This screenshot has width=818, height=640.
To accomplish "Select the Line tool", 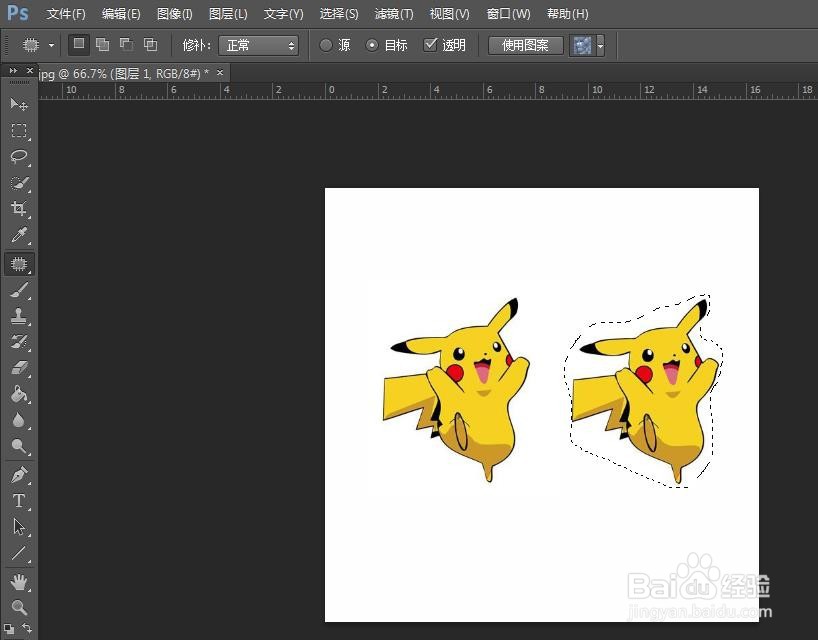I will 19,553.
